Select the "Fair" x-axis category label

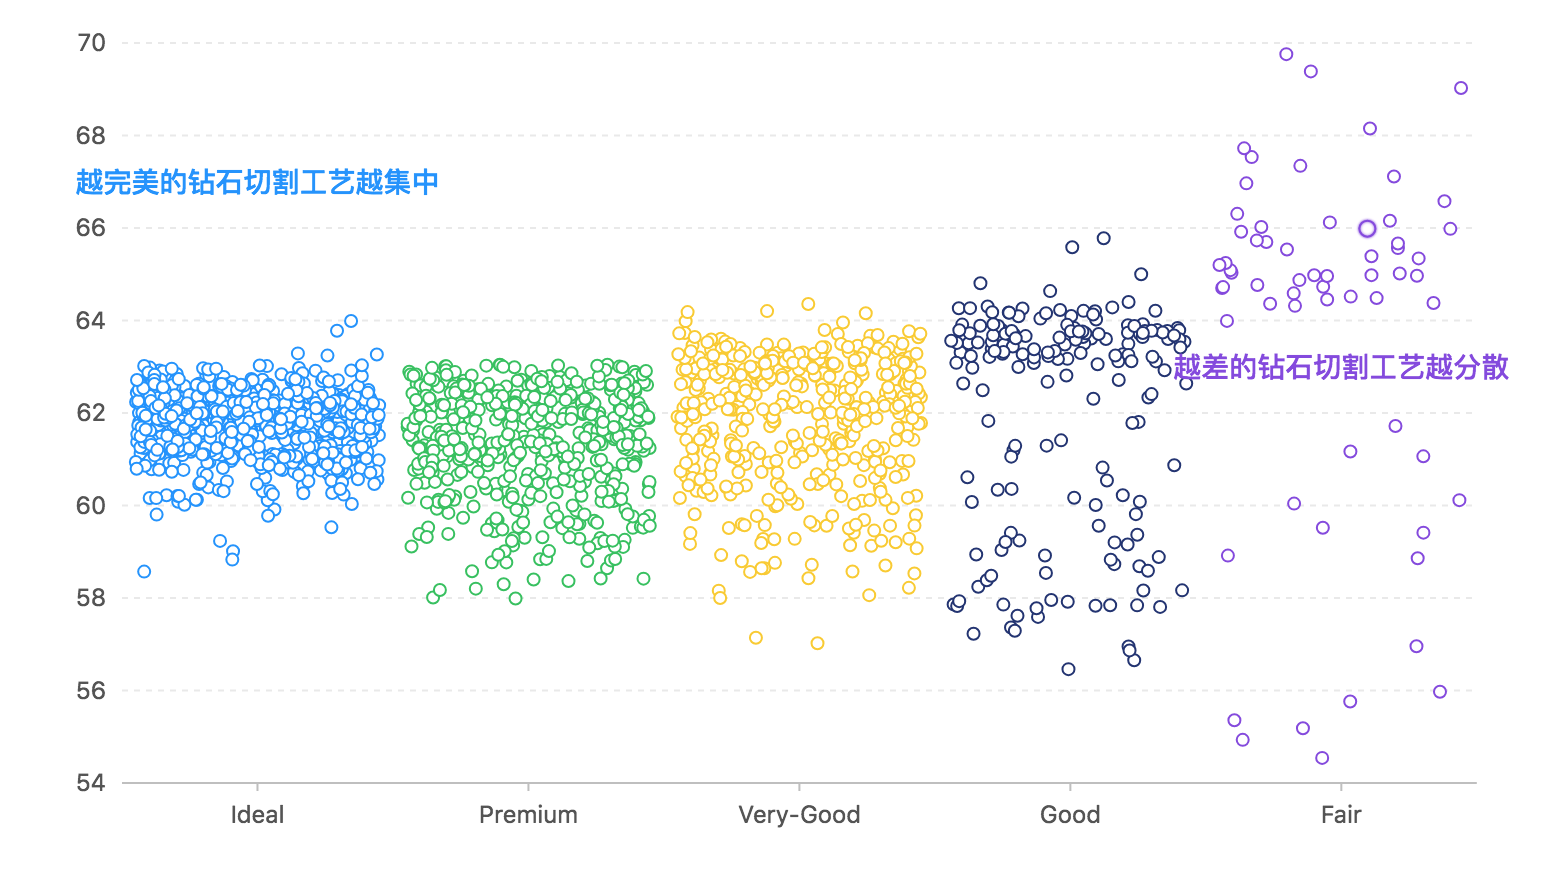(1341, 815)
